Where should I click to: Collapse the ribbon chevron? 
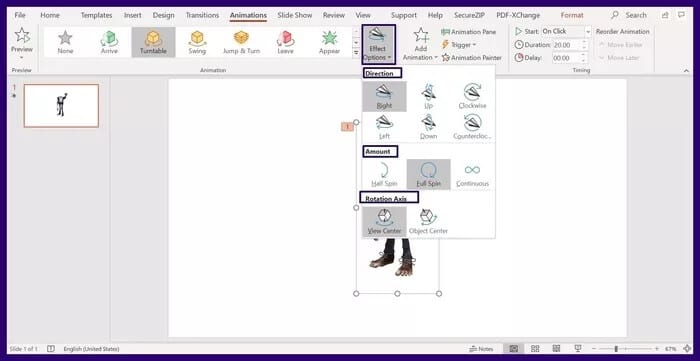[686, 71]
